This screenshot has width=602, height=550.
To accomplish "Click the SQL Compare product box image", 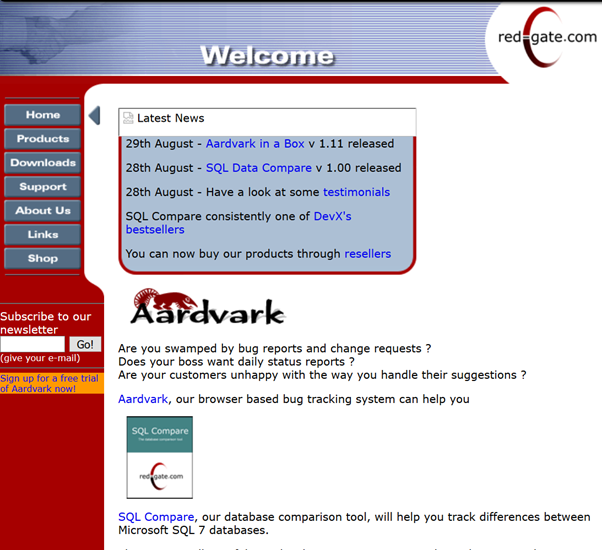I will click(x=160, y=457).
